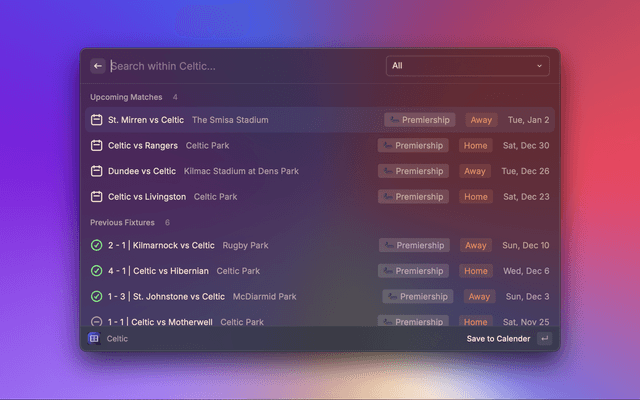Click green checkmark for Kilmarnock vs Celtic
The width and height of the screenshot is (640, 400).
[97, 245]
